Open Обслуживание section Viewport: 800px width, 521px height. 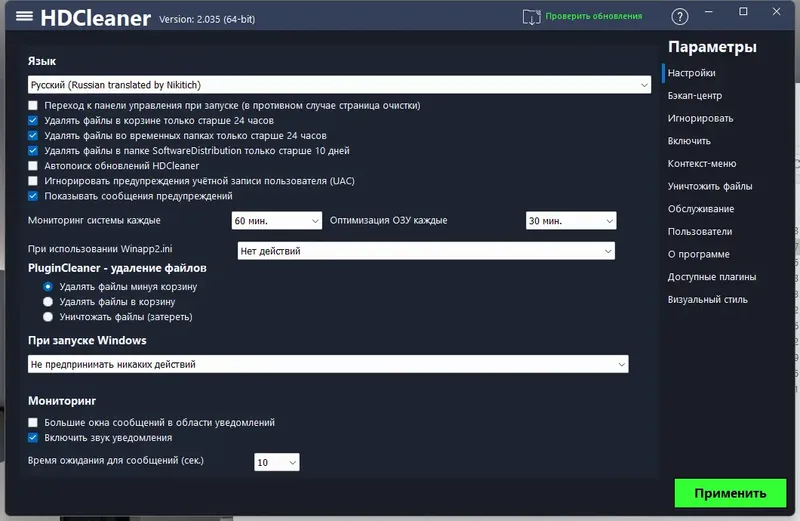701,209
